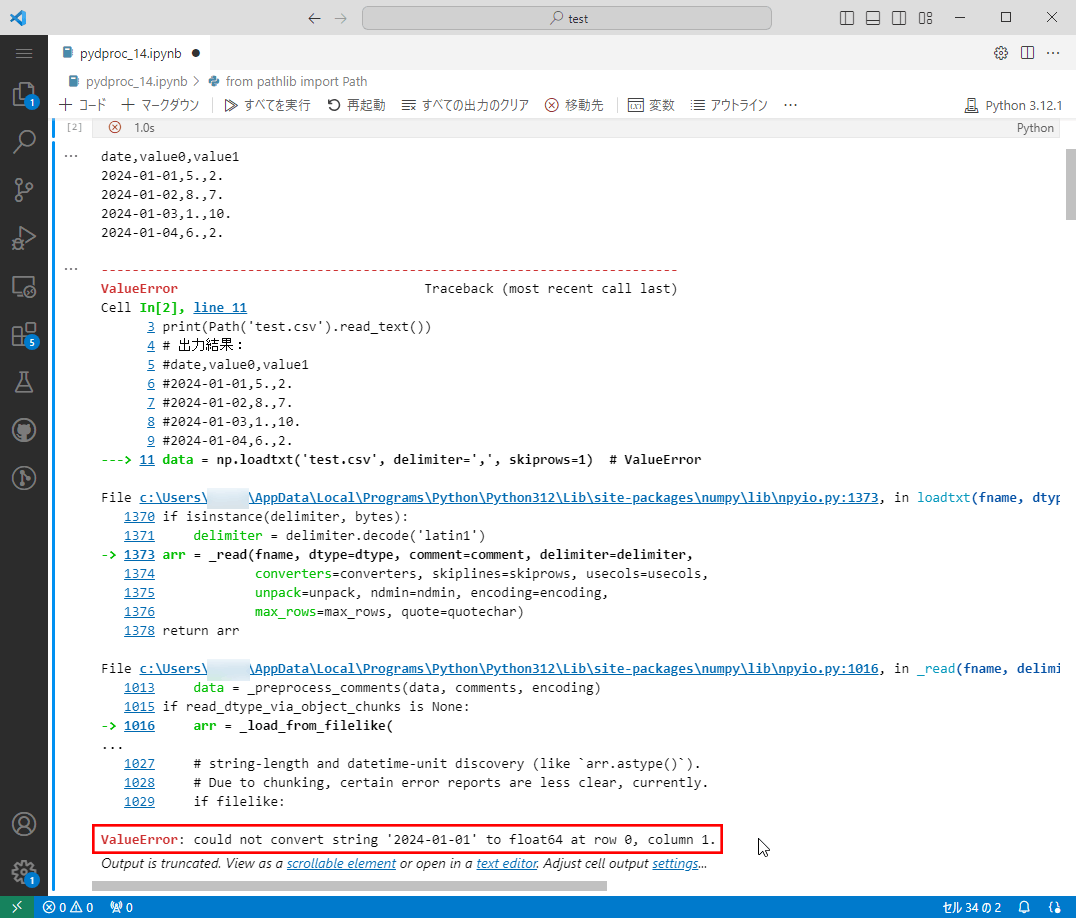Viewport: 1076px width, 918px height.
Task: Open the GitHub view icon
Action: (24, 430)
